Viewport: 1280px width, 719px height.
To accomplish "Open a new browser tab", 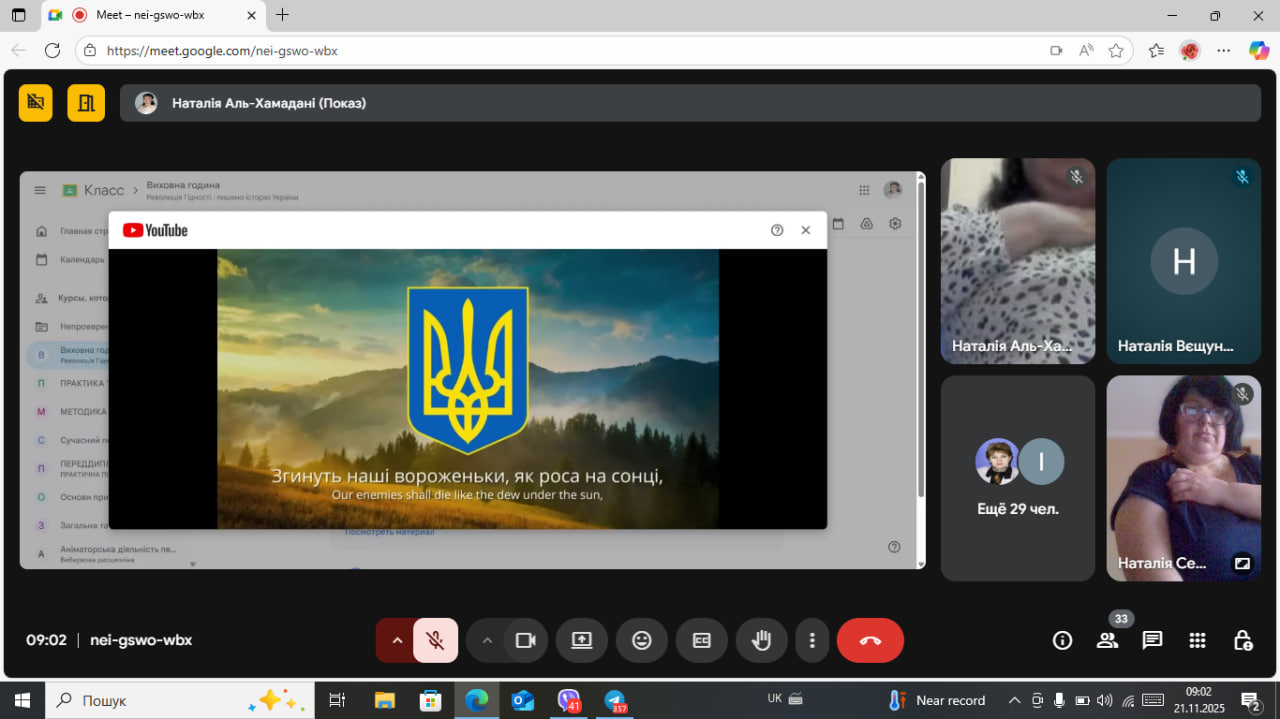I will click(283, 15).
